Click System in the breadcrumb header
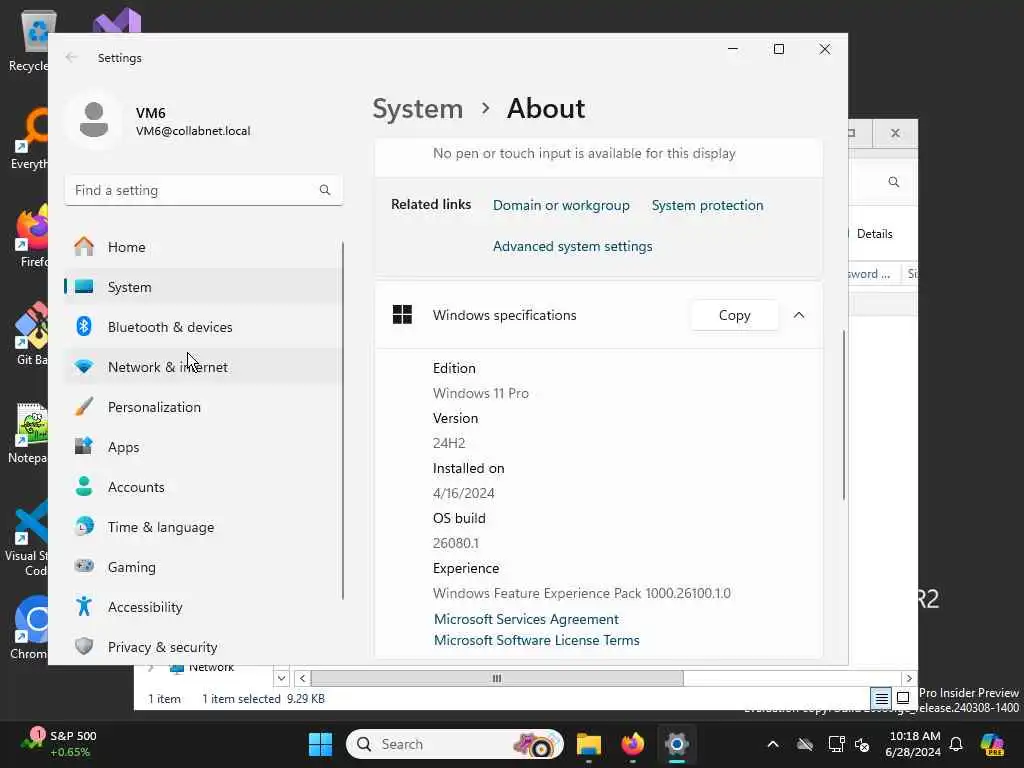 [417, 108]
